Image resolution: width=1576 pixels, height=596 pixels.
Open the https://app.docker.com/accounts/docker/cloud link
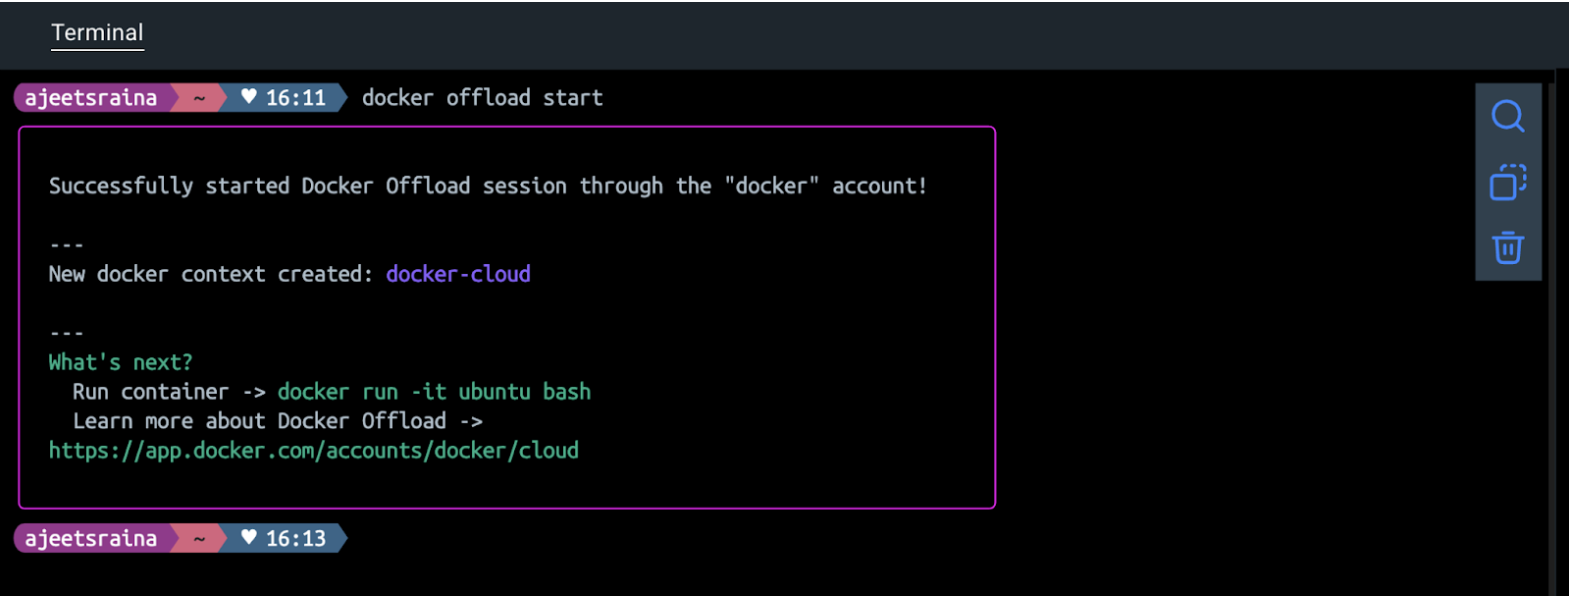(x=313, y=450)
